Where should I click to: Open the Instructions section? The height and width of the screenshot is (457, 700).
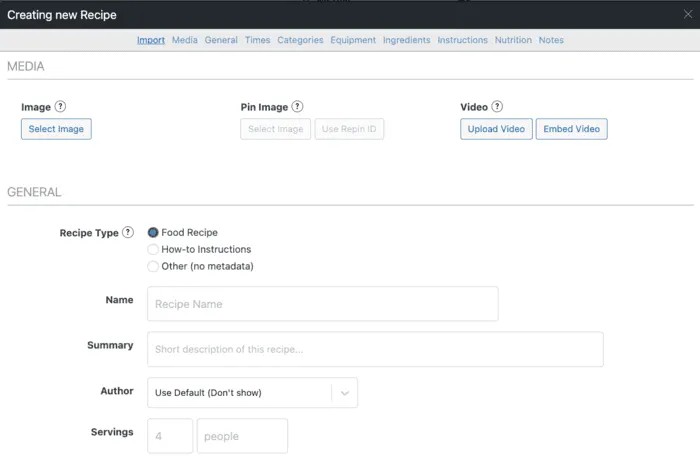[x=462, y=40]
